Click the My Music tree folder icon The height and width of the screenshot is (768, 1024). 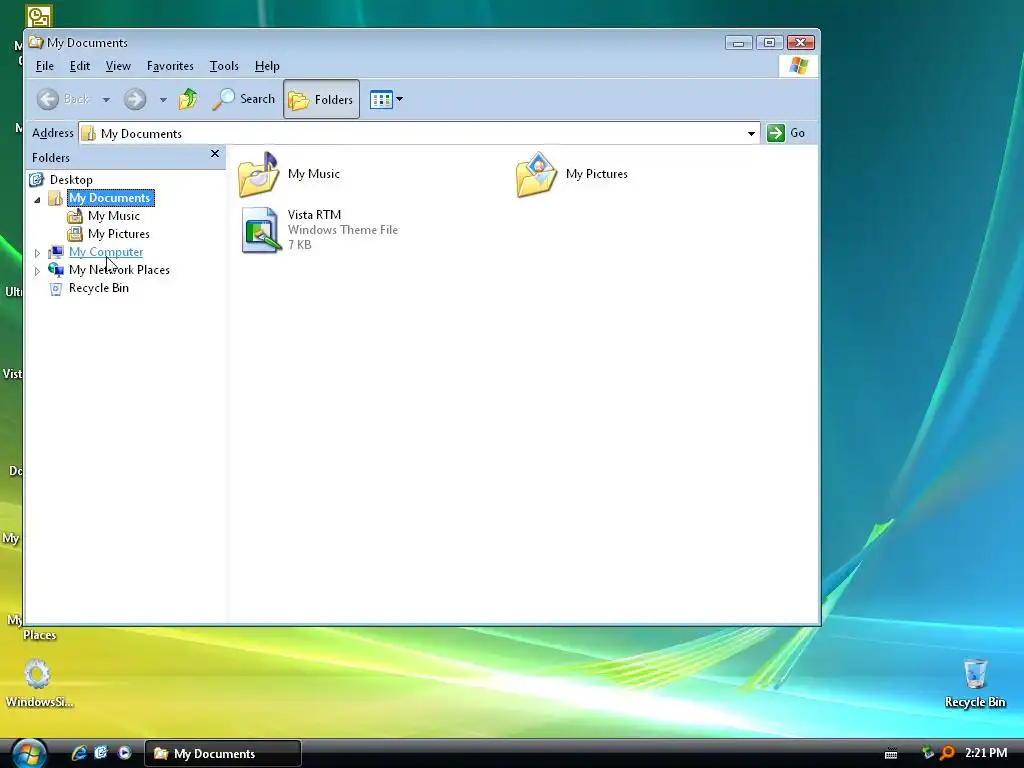click(75, 216)
